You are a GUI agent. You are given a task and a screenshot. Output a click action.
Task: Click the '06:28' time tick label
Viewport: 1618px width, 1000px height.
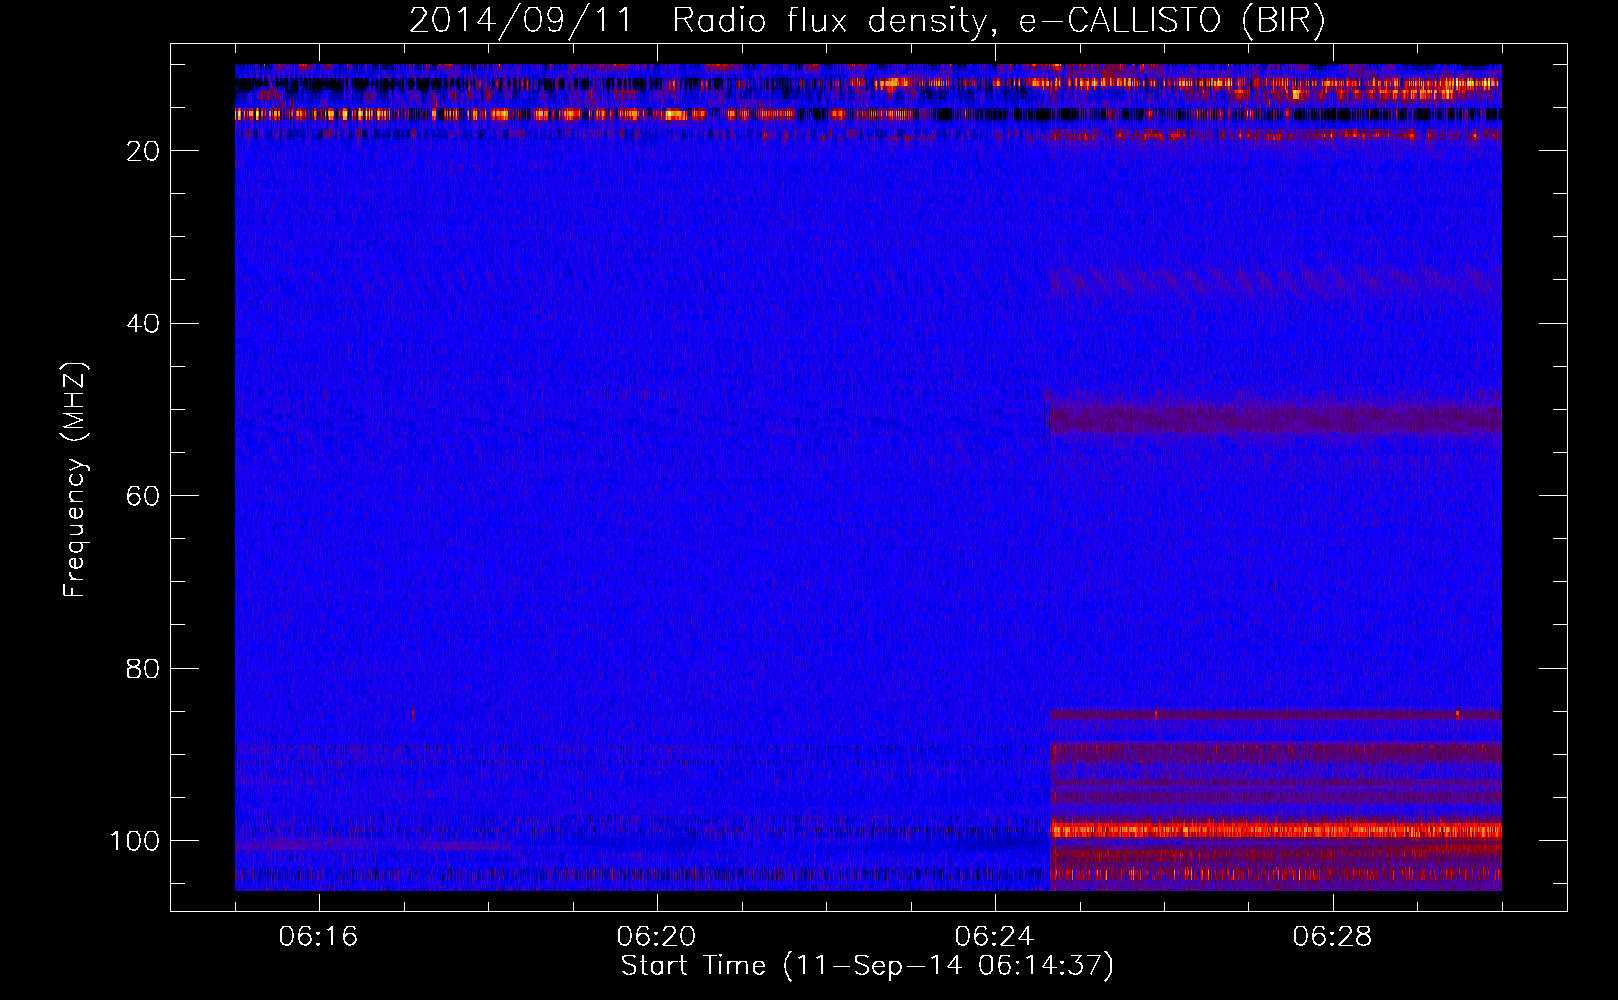coord(1332,937)
